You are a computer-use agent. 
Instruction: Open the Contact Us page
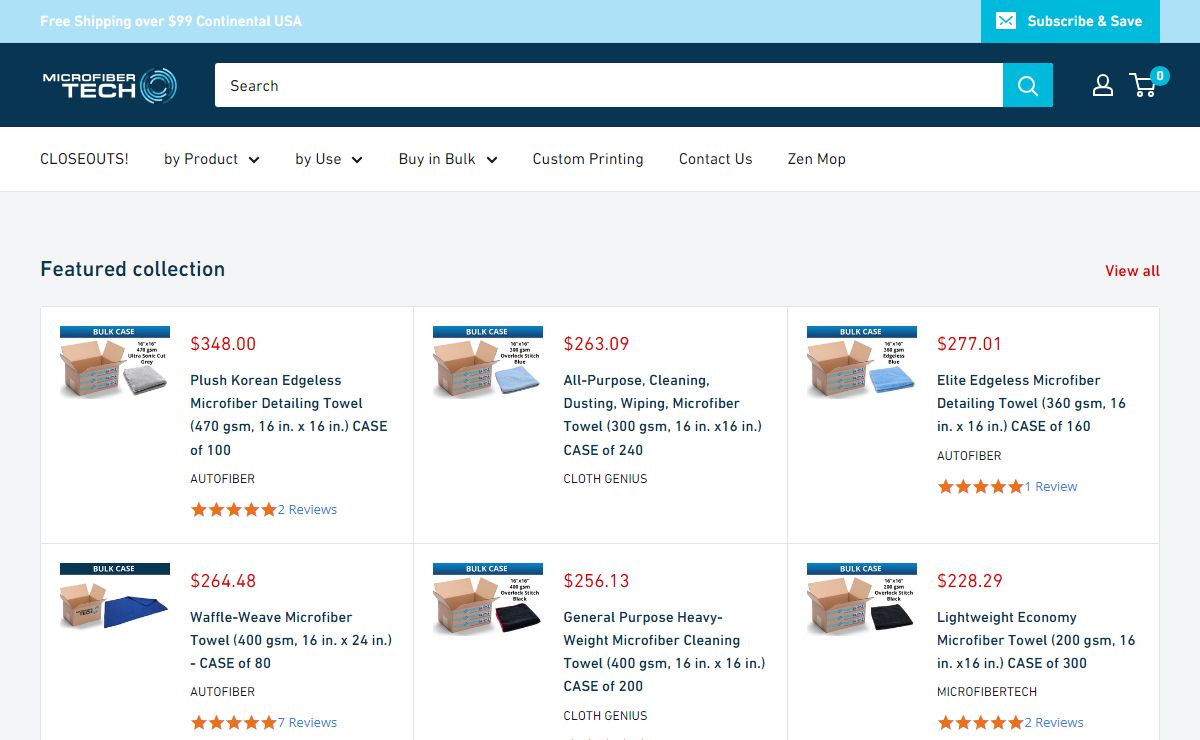(715, 159)
